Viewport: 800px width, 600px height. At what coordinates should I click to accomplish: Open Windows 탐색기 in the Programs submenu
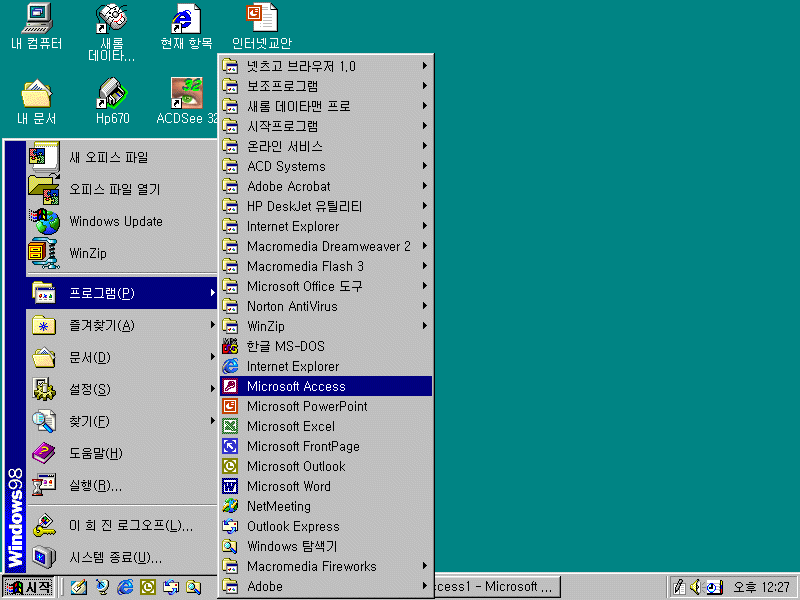tap(326, 546)
